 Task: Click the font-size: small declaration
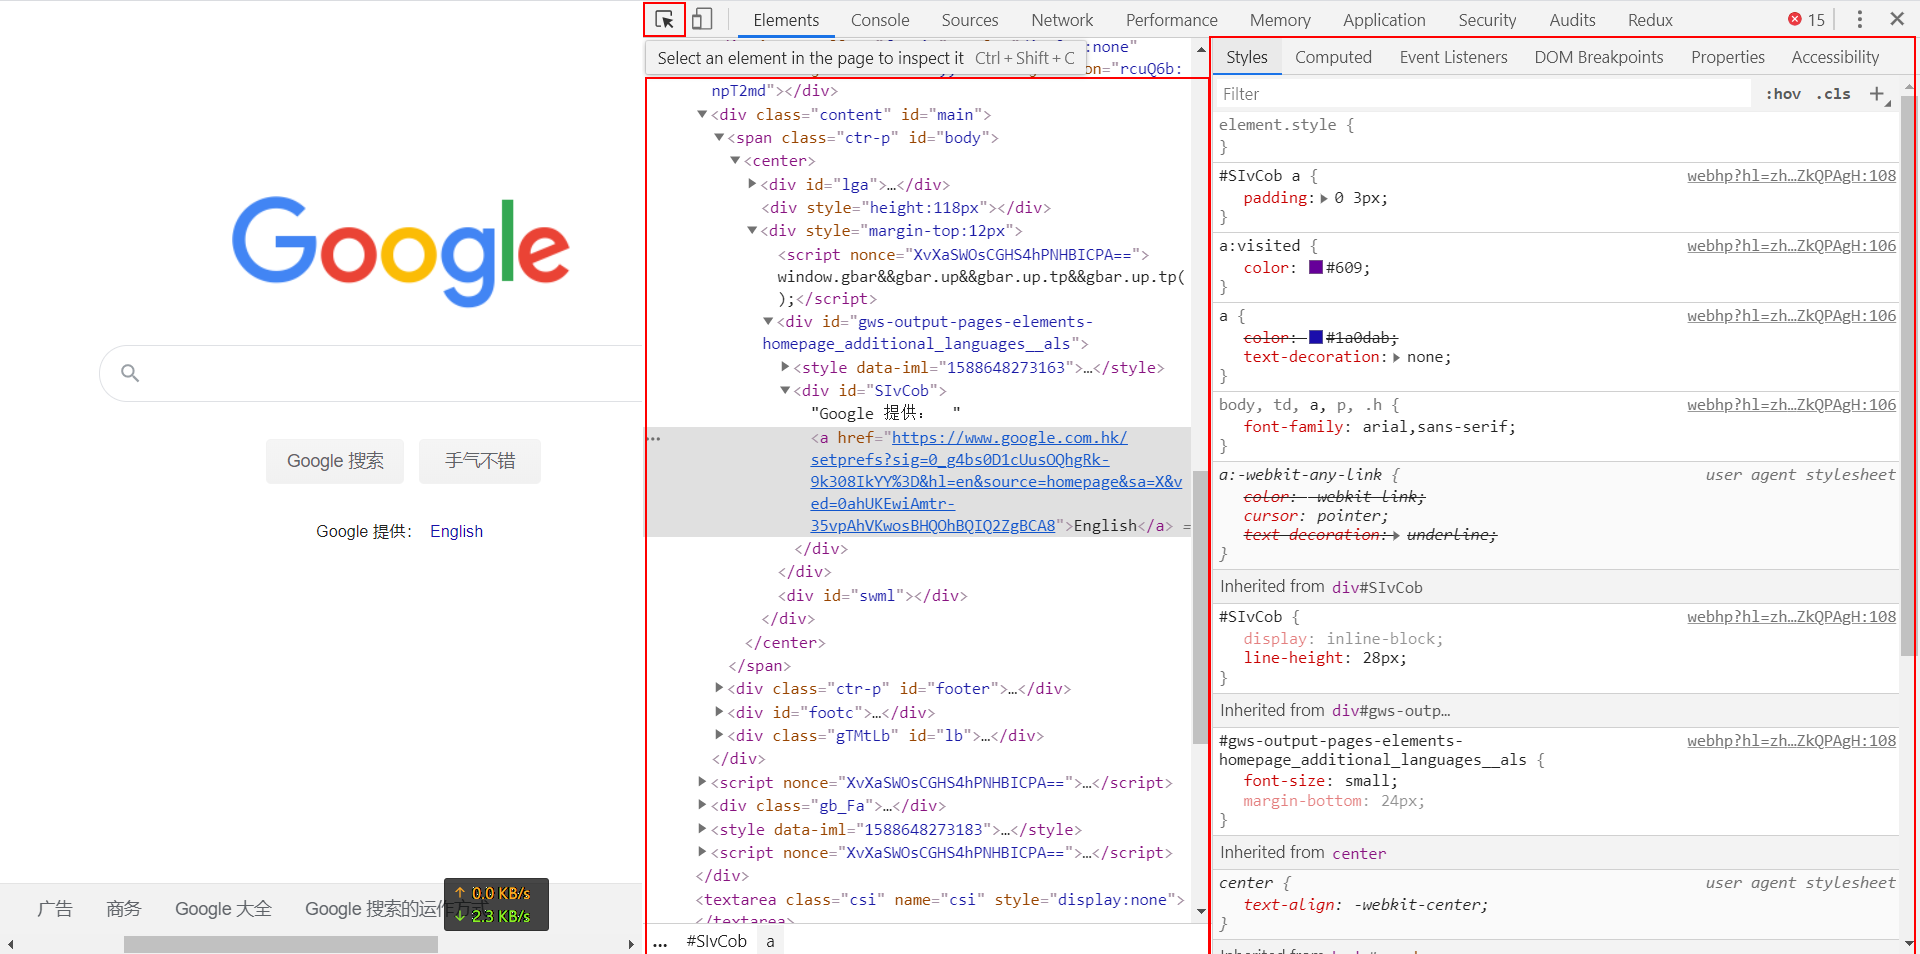click(1320, 781)
